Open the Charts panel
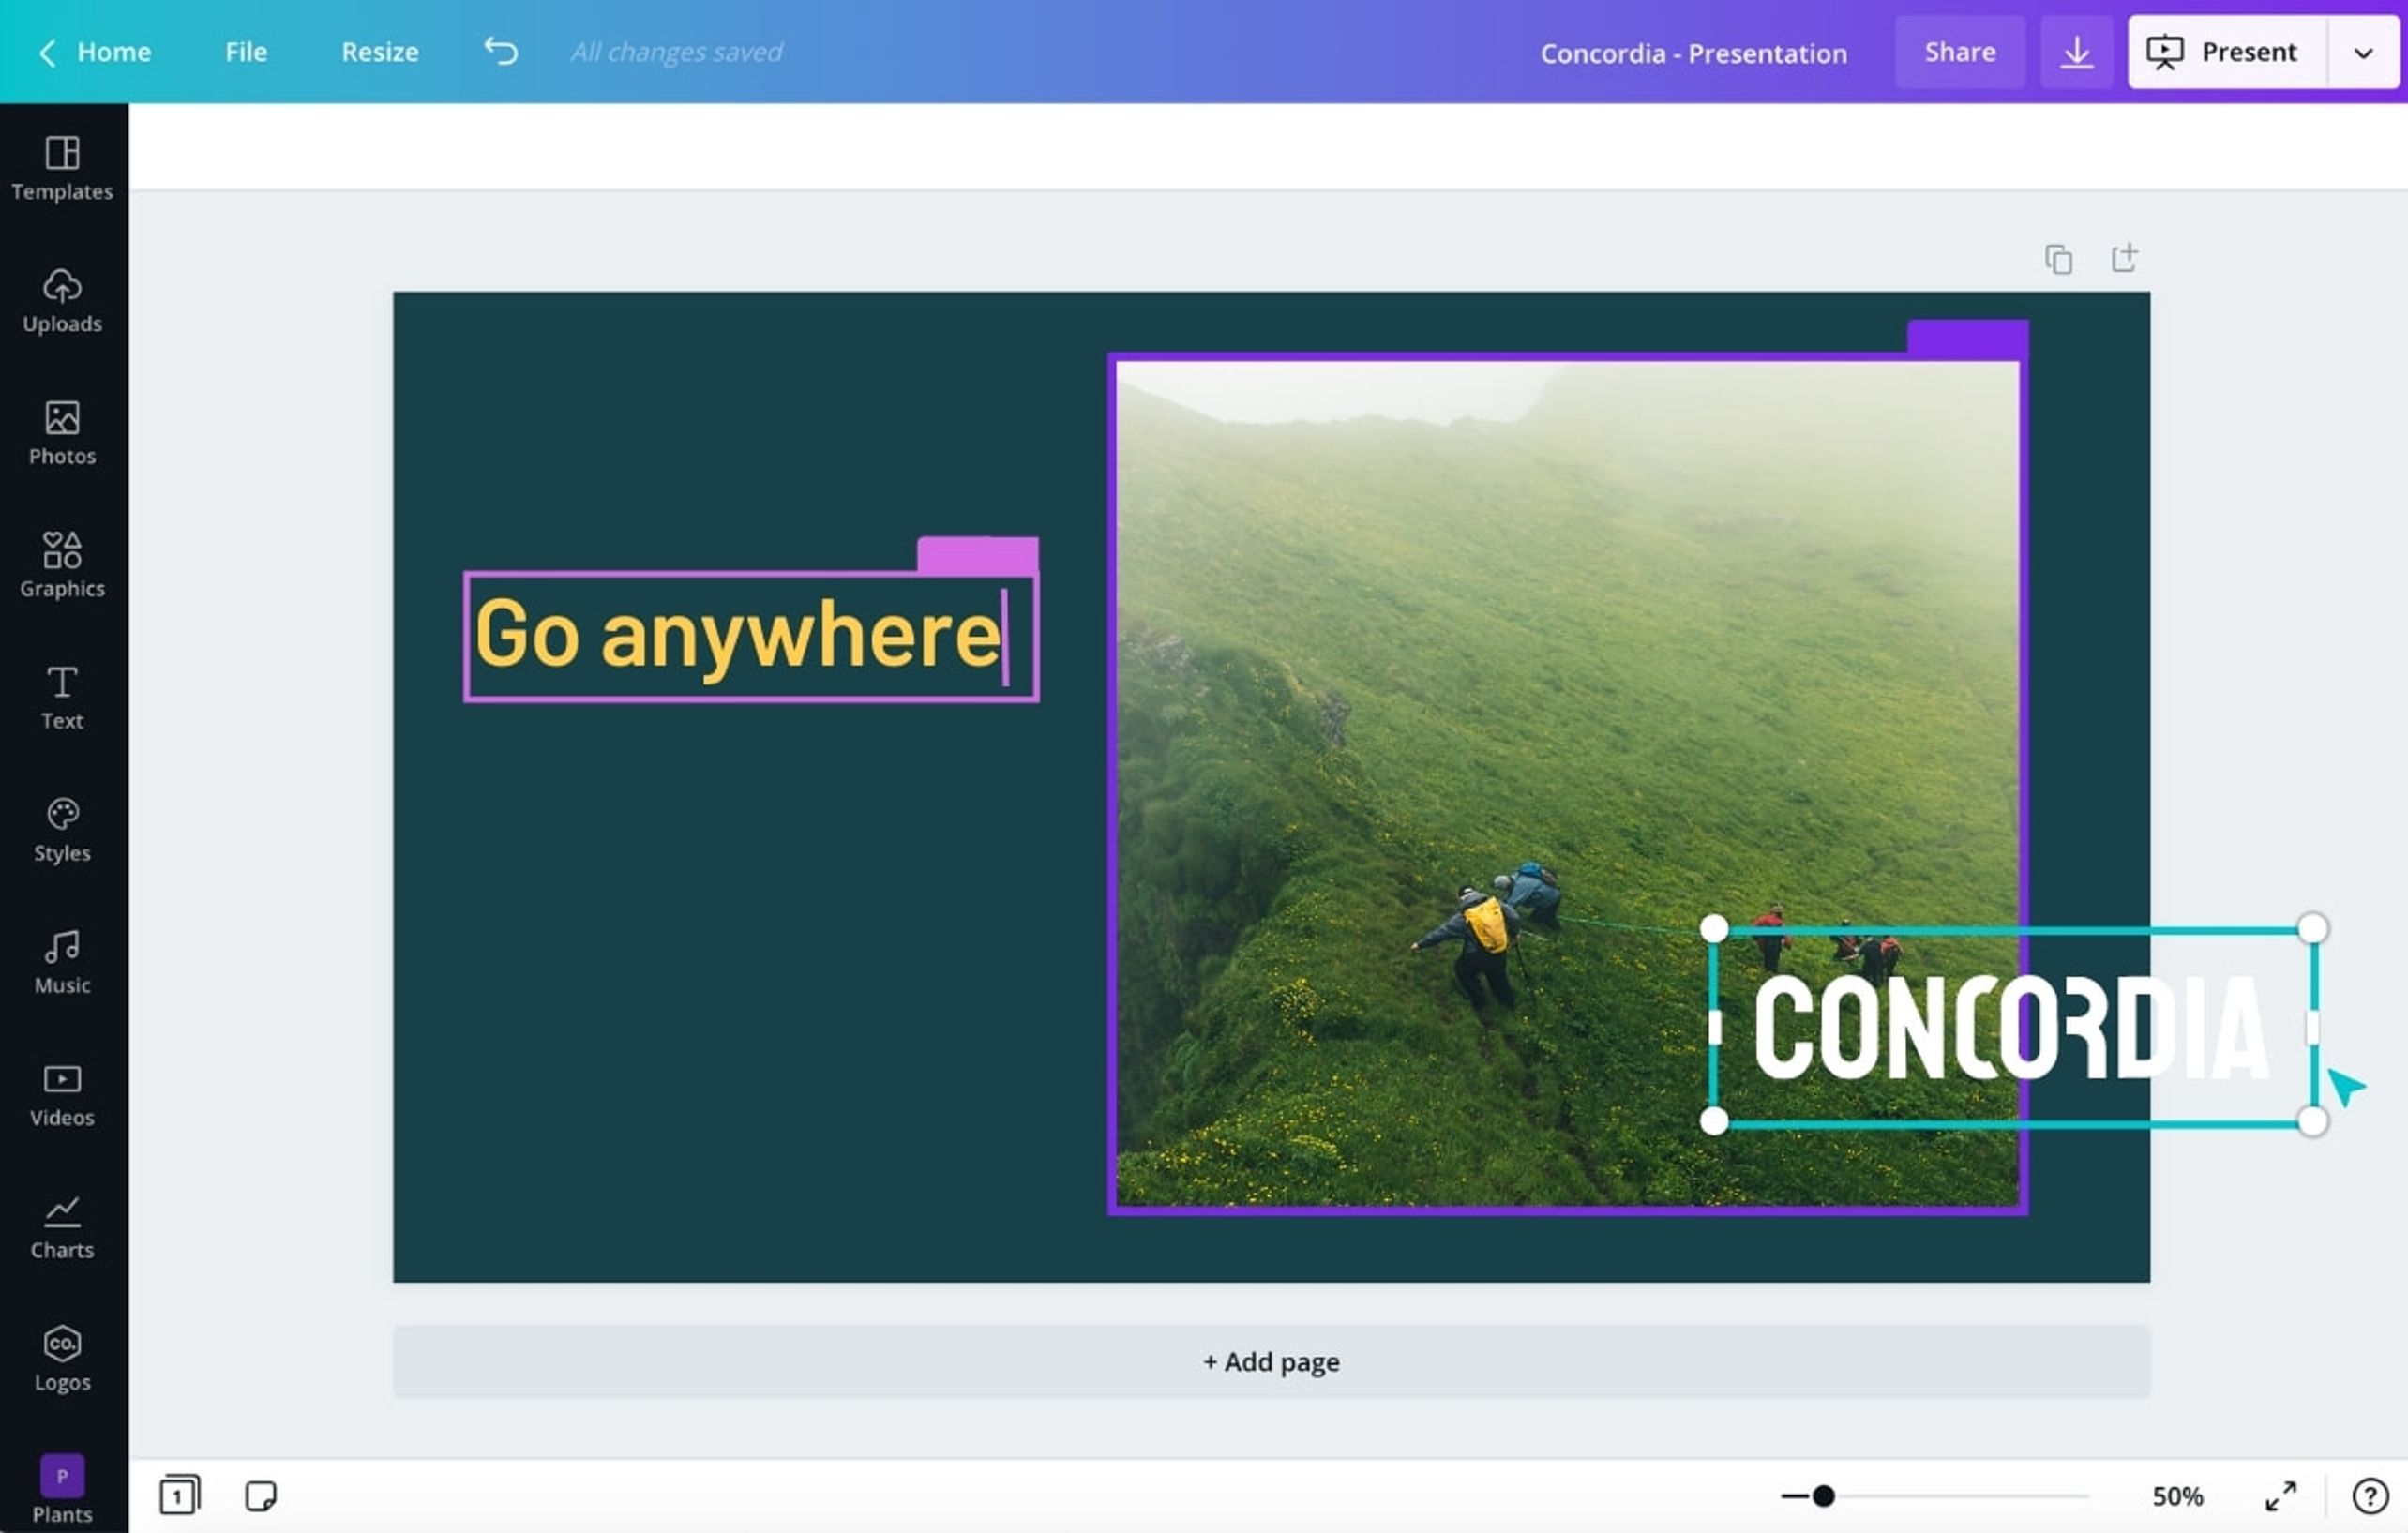The width and height of the screenshot is (2408, 1533). click(62, 1227)
